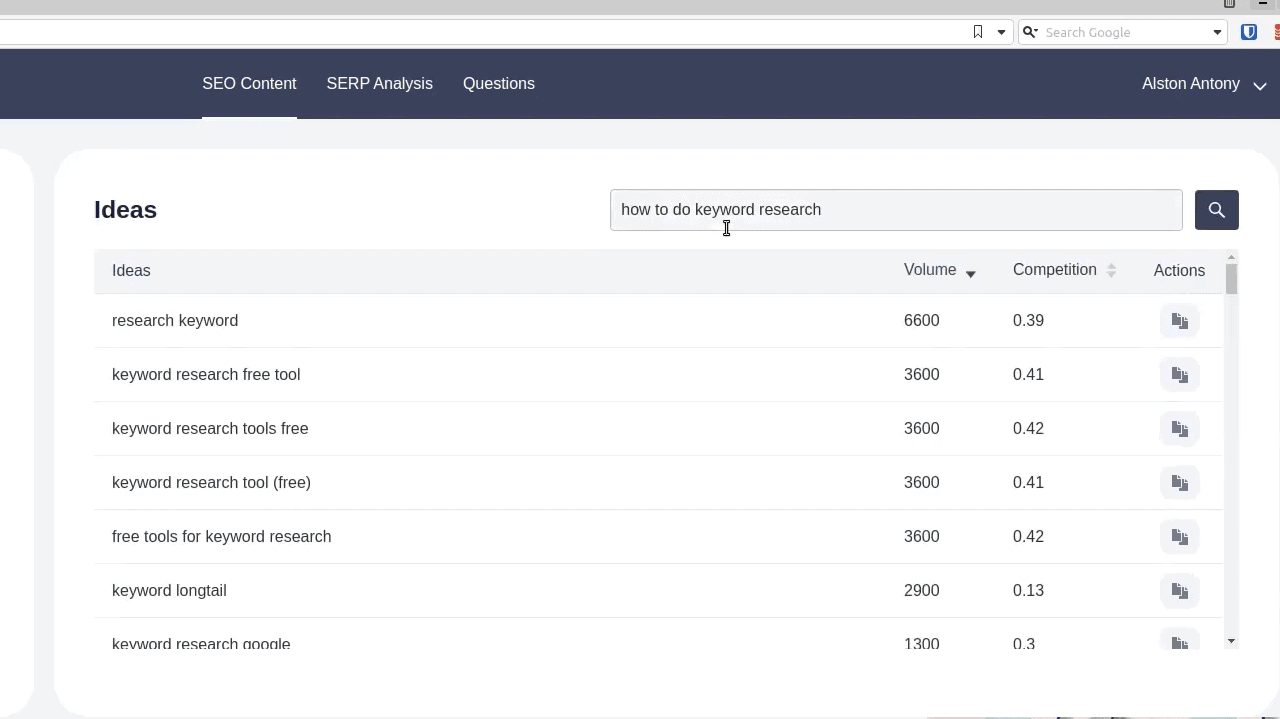This screenshot has width=1280, height=719.
Task: Click the browser bookmark icon
Action: (978, 32)
